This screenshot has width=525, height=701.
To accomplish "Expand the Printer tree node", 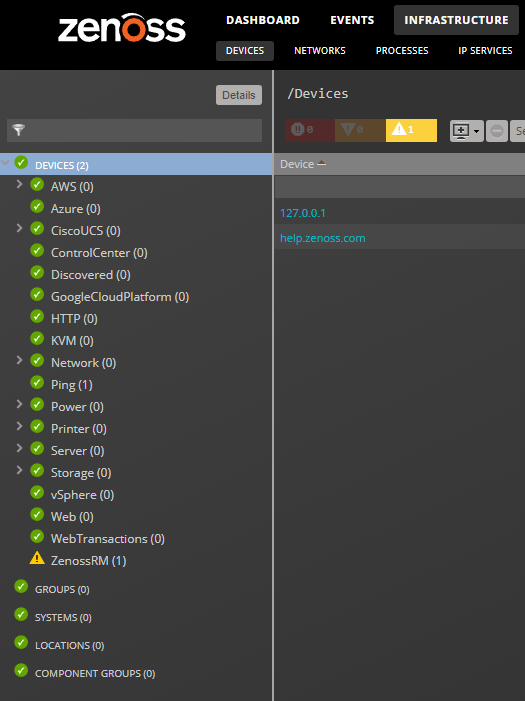I will 19,427.
